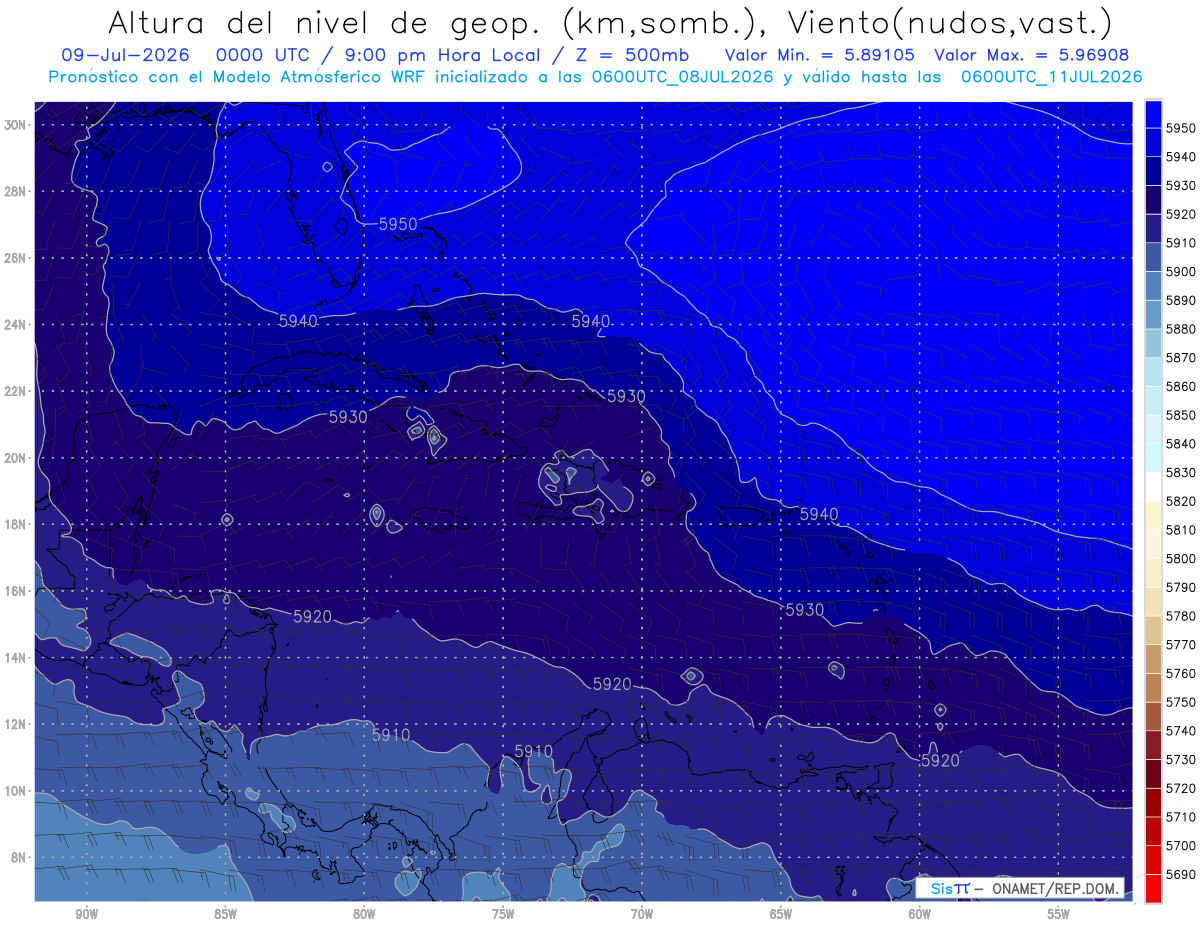Click the white legend swatch between 5820 and 5830

point(1153,486)
